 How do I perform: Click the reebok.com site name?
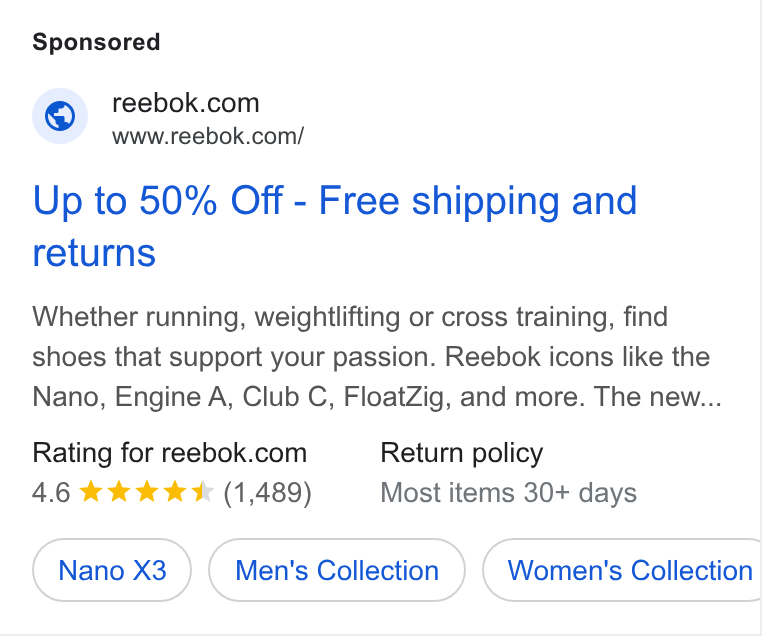point(186,103)
